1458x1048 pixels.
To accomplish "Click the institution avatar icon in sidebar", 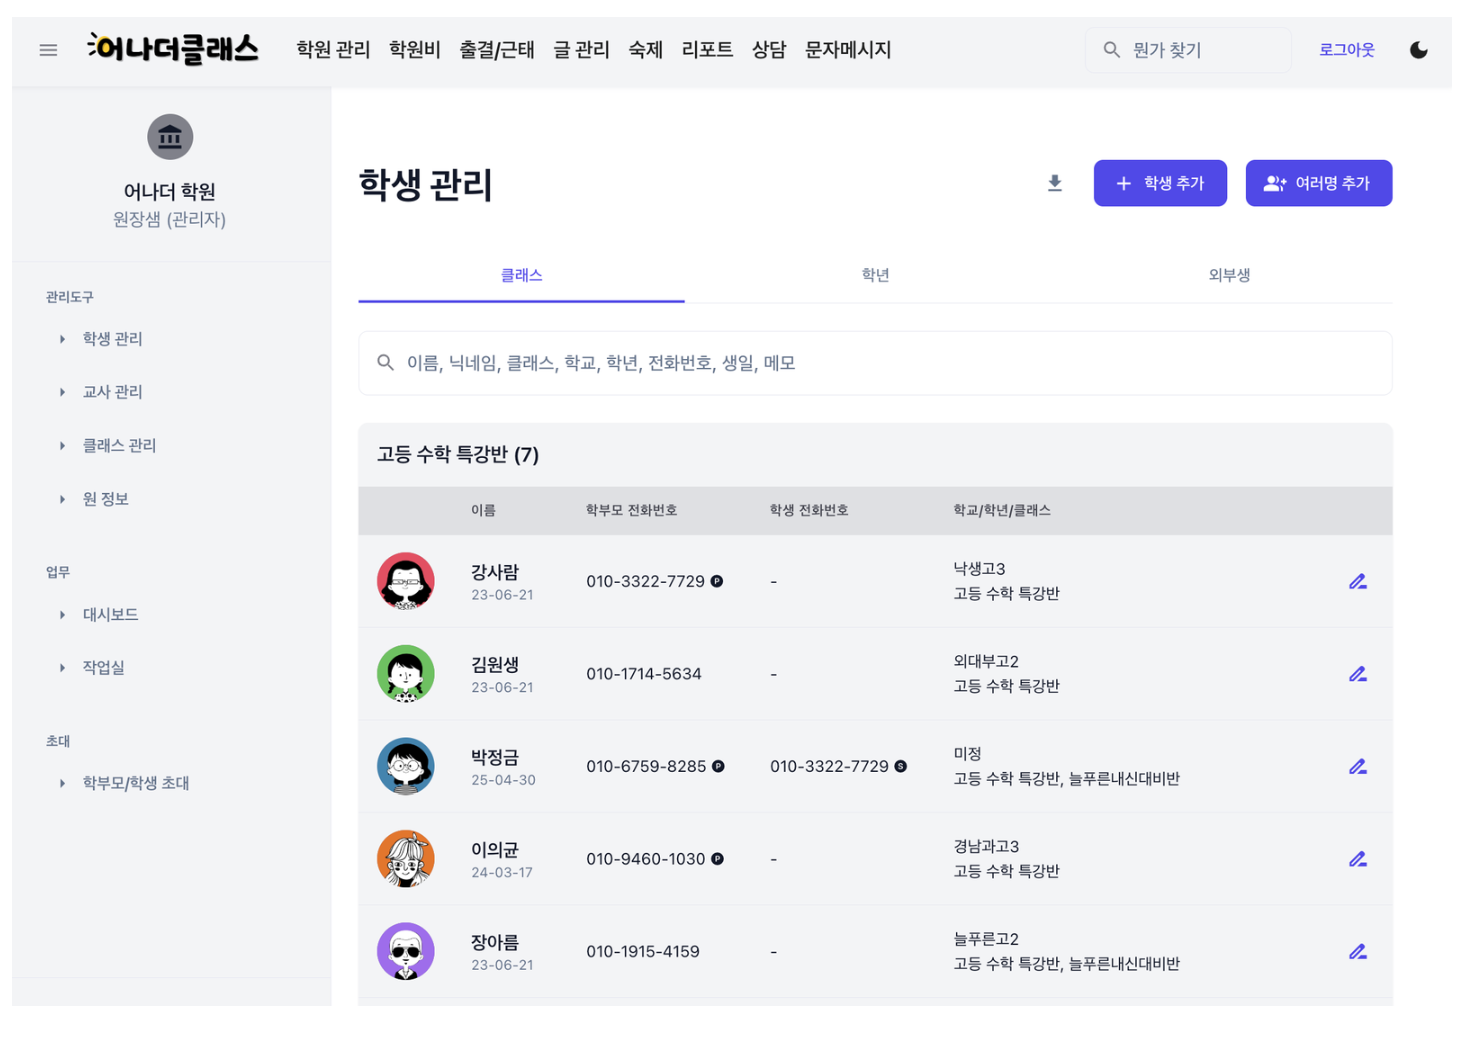I will (170, 137).
